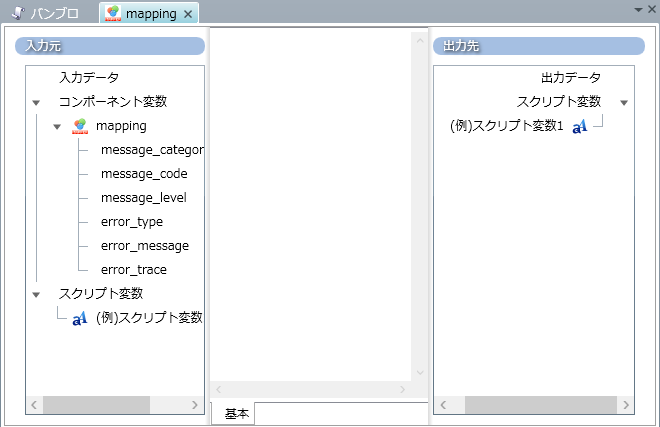Collapse the コンポーネント変数 node
Viewport: 660px width, 427px height.
[x=36, y=102]
